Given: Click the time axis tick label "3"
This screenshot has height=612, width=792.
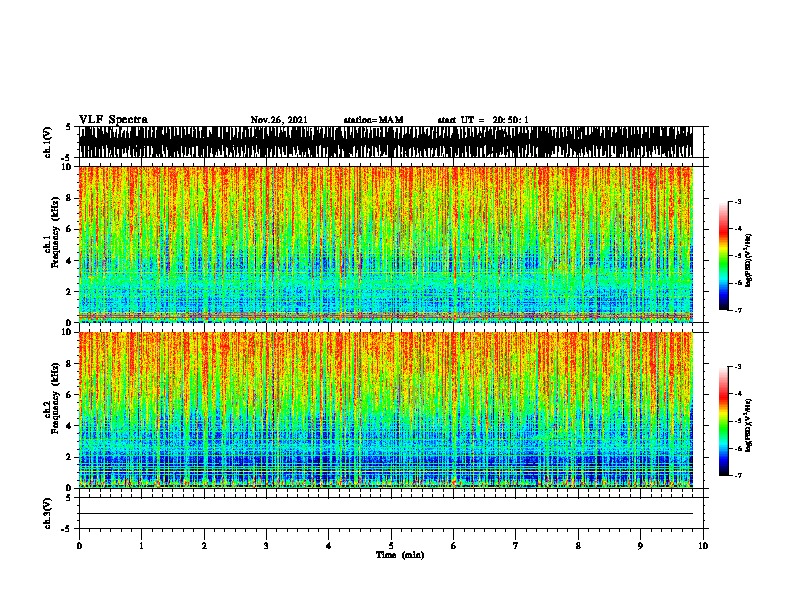Looking at the screenshot, I should tap(266, 546).
